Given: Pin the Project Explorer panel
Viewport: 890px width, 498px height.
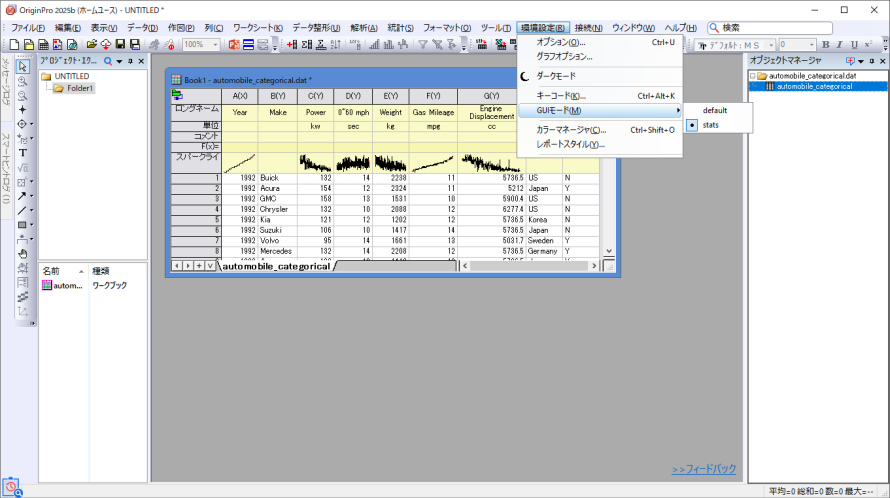Looking at the screenshot, I should tap(131, 61).
